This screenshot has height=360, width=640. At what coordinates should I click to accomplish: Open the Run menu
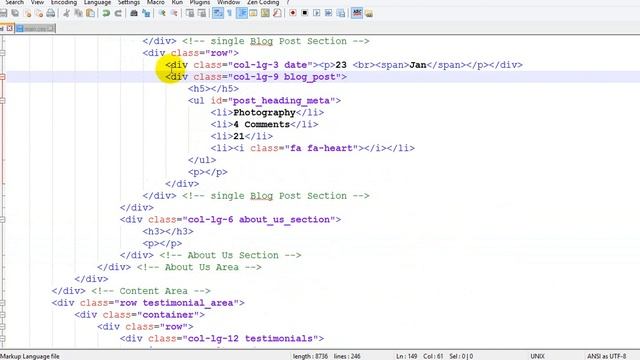tap(177, 2)
